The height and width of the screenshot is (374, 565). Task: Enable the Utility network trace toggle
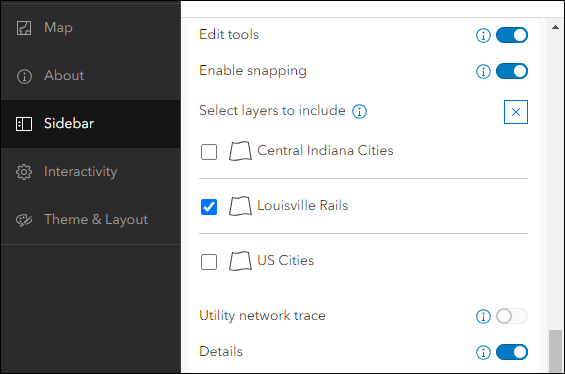coord(512,316)
